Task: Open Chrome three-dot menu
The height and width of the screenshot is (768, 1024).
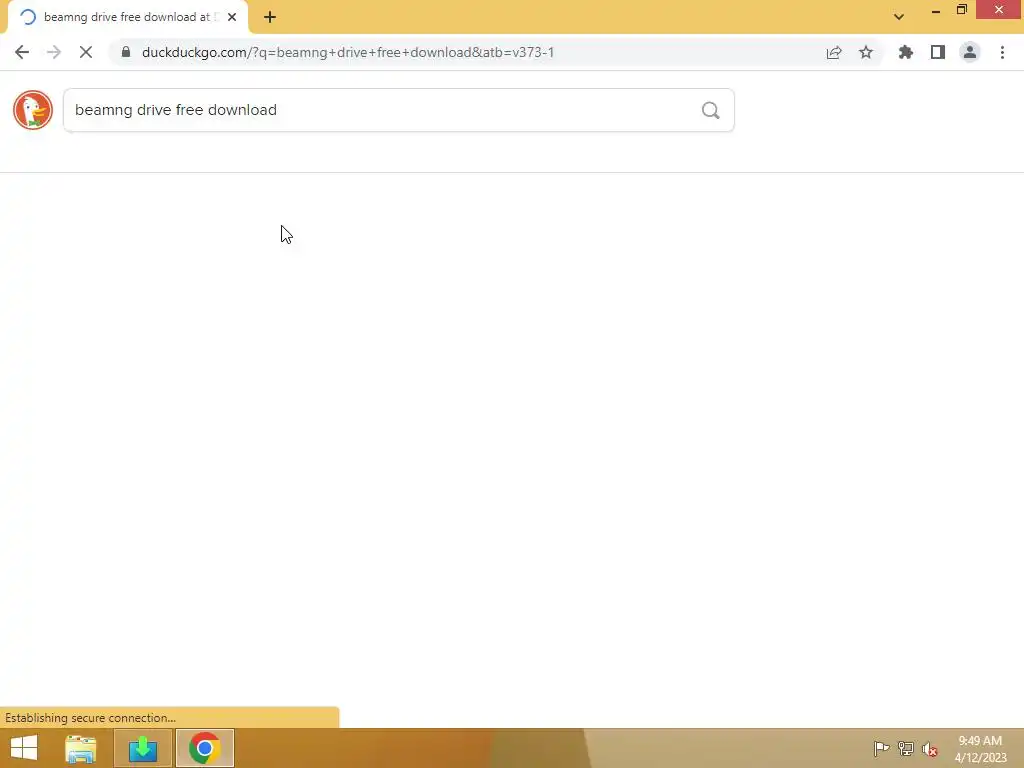Action: point(1002,52)
